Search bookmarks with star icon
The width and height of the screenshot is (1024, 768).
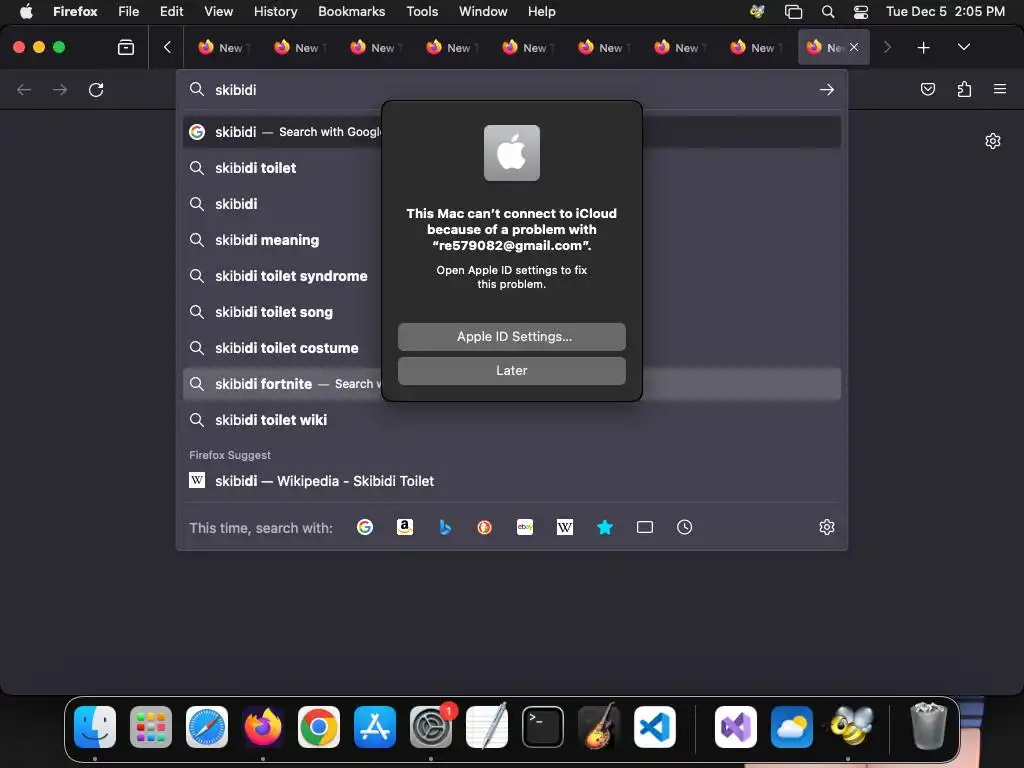(x=605, y=527)
